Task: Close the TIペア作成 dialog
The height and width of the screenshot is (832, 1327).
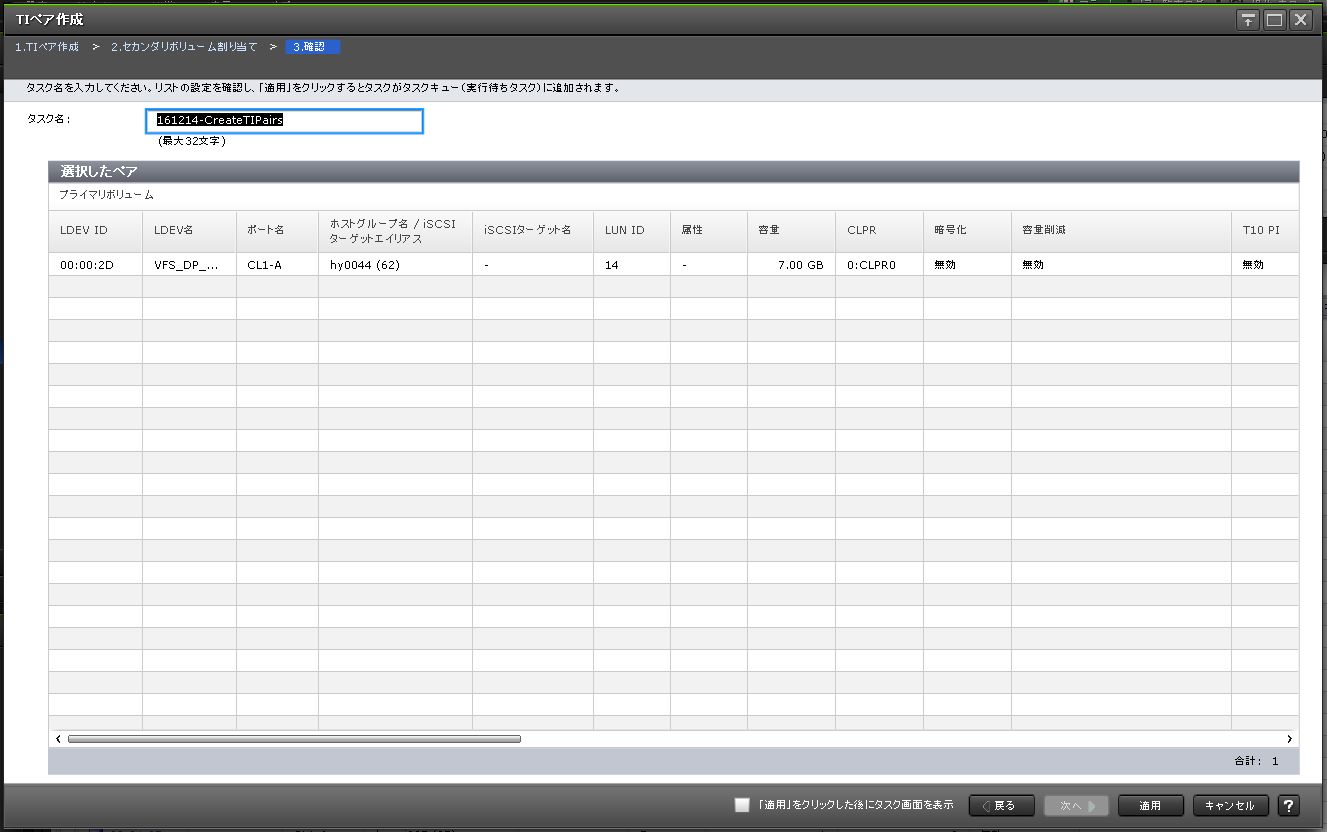Action: point(1300,20)
